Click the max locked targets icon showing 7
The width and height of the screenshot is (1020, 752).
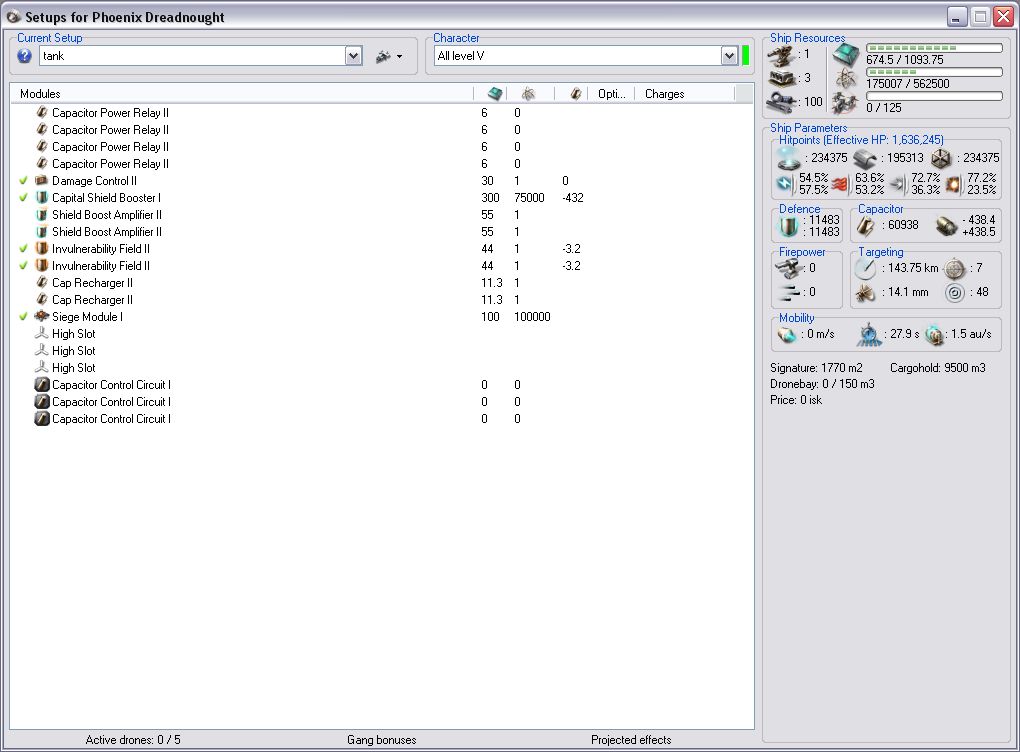point(954,268)
